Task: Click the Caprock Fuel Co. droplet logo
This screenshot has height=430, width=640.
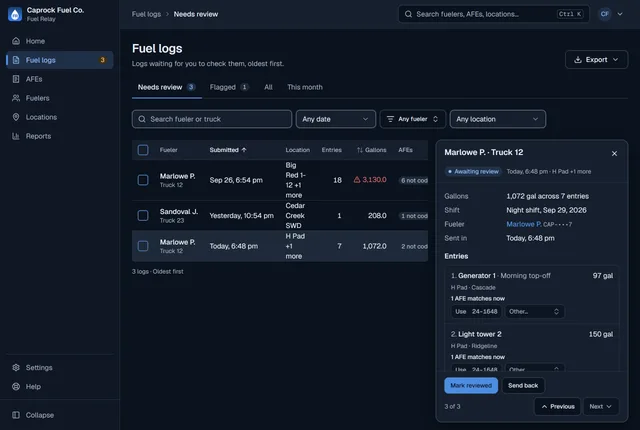Action: point(15,14)
